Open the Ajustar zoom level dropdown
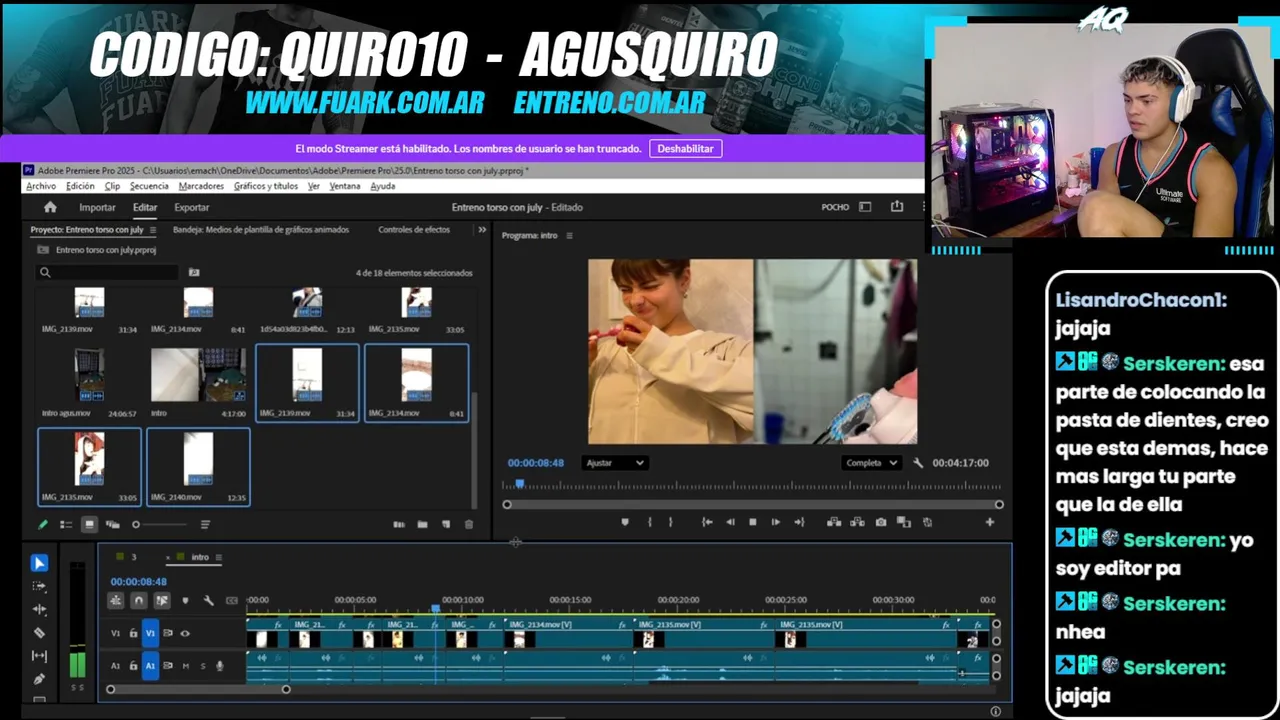Screen dimensions: 1280x720 click(x=615, y=463)
